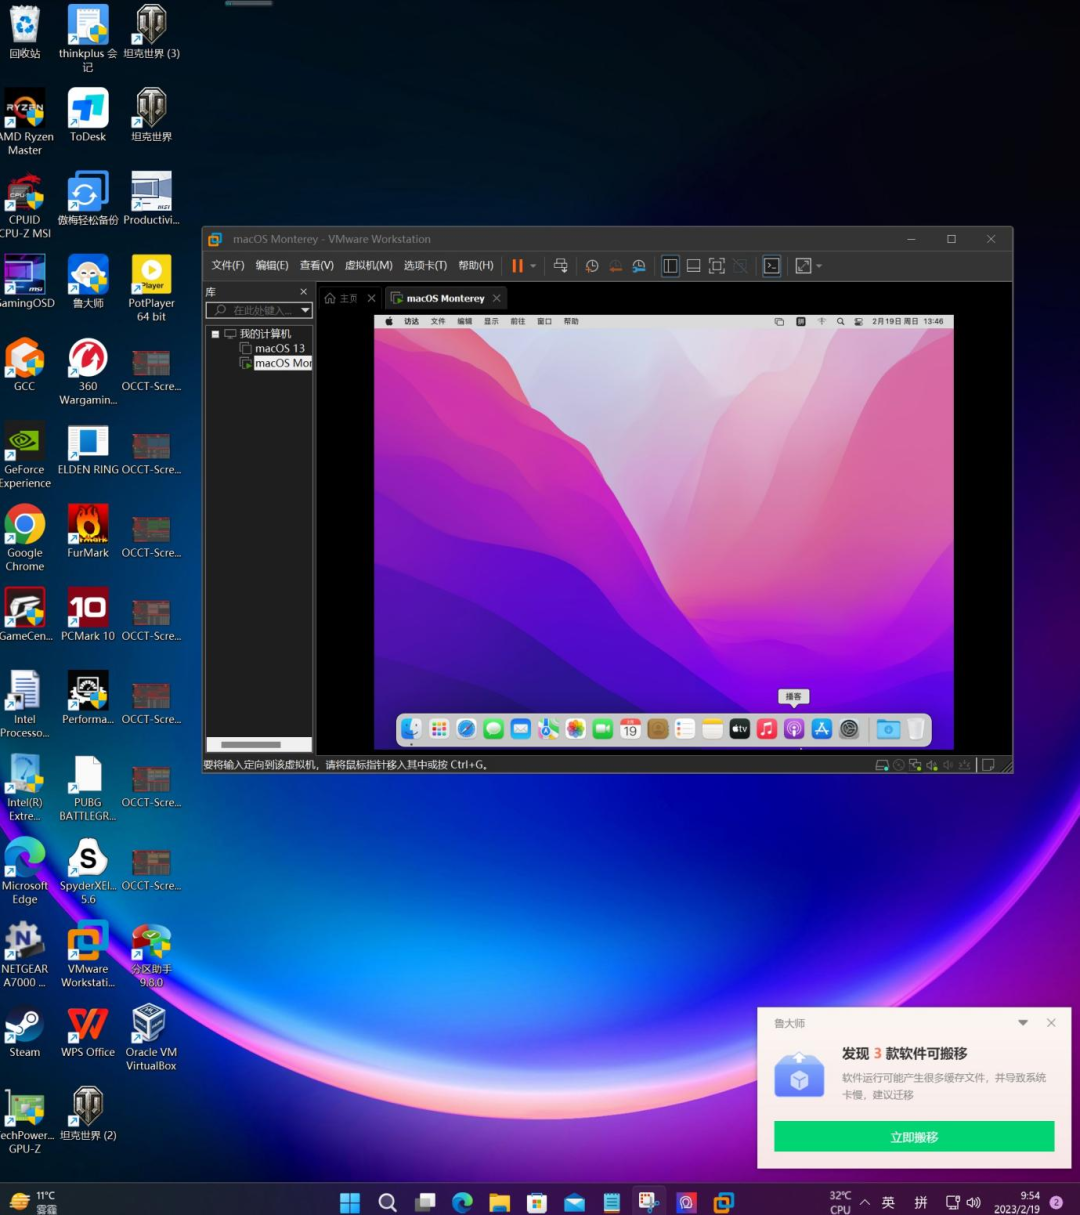Viewport: 1080px width, 1215px height.
Task: Open Apple TV in the macOS dock
Action: tap(739, 729)
